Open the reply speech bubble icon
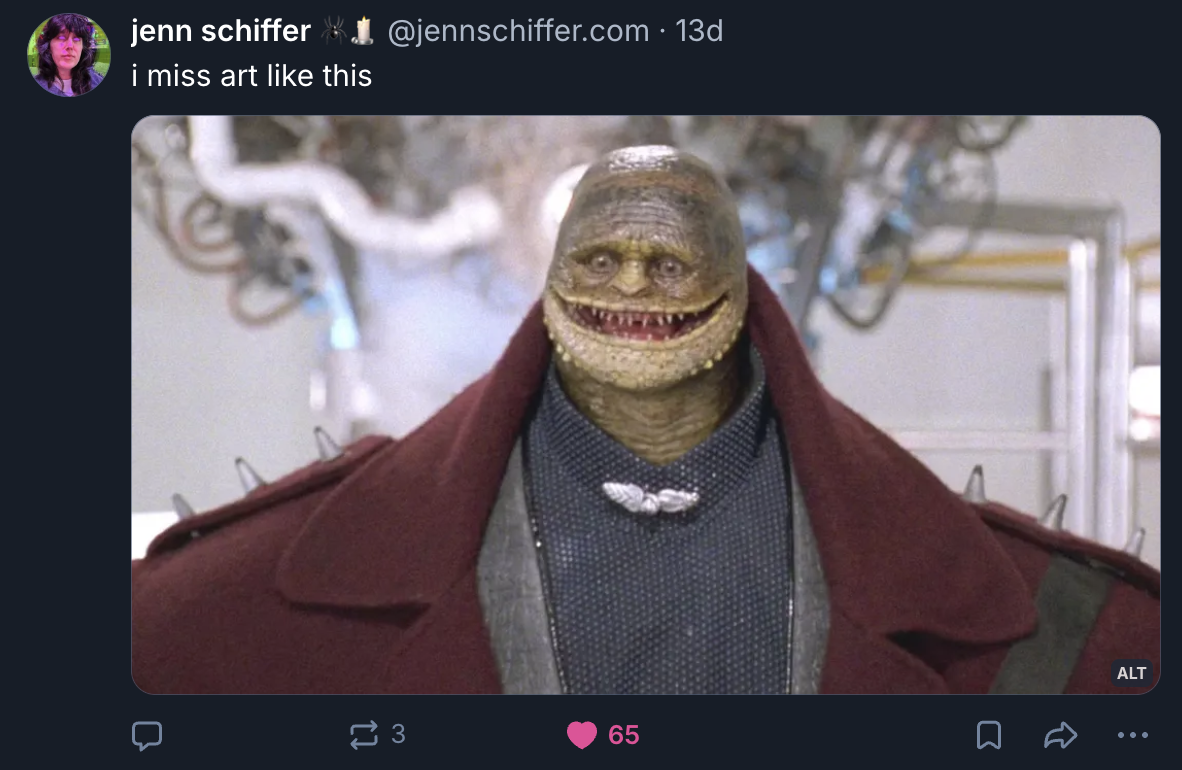This screenshot has width=1182, height=770. [x=147, y=735]
